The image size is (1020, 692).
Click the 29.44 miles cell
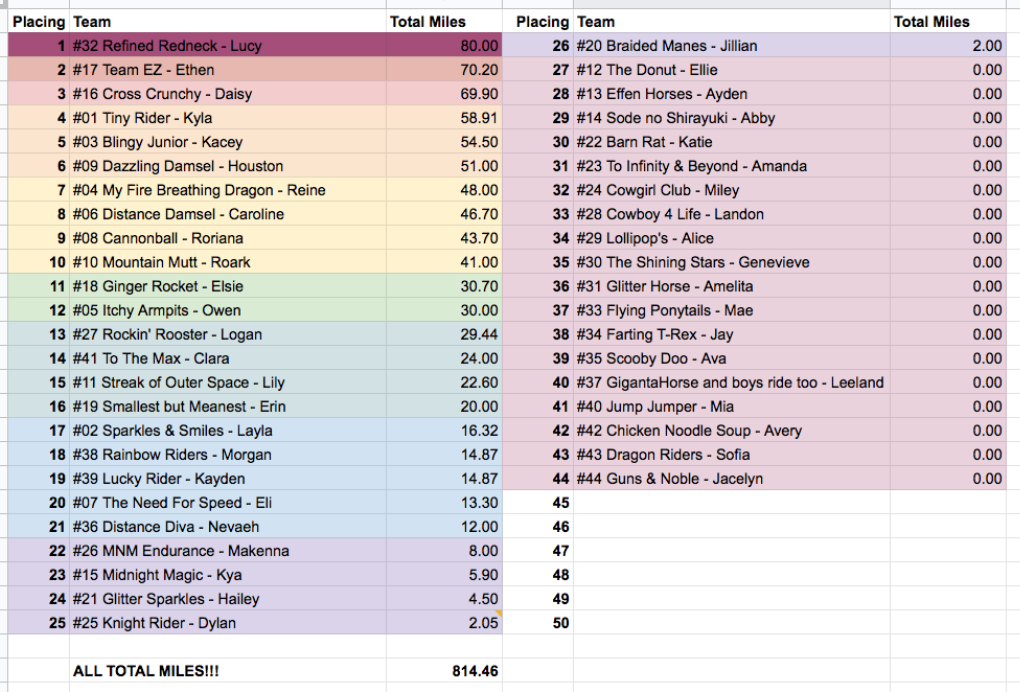444,334
